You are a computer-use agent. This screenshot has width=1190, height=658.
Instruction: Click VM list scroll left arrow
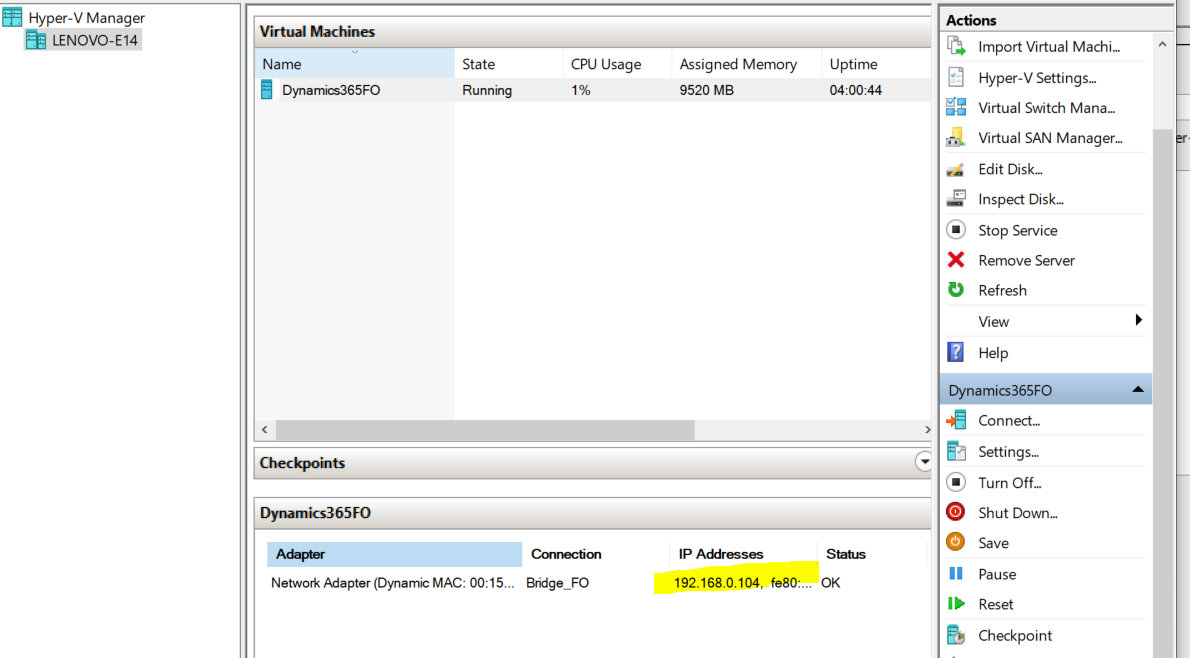[x=264, y=430]
